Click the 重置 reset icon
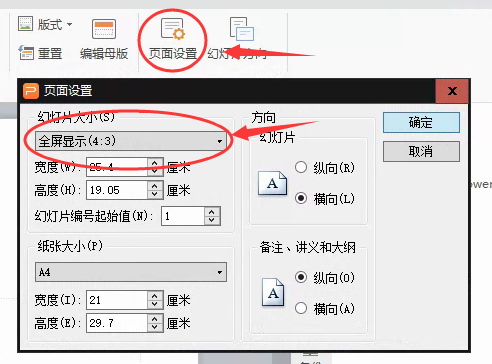The width and height of the screenshot is (492, 364). [x=26, y=53]
